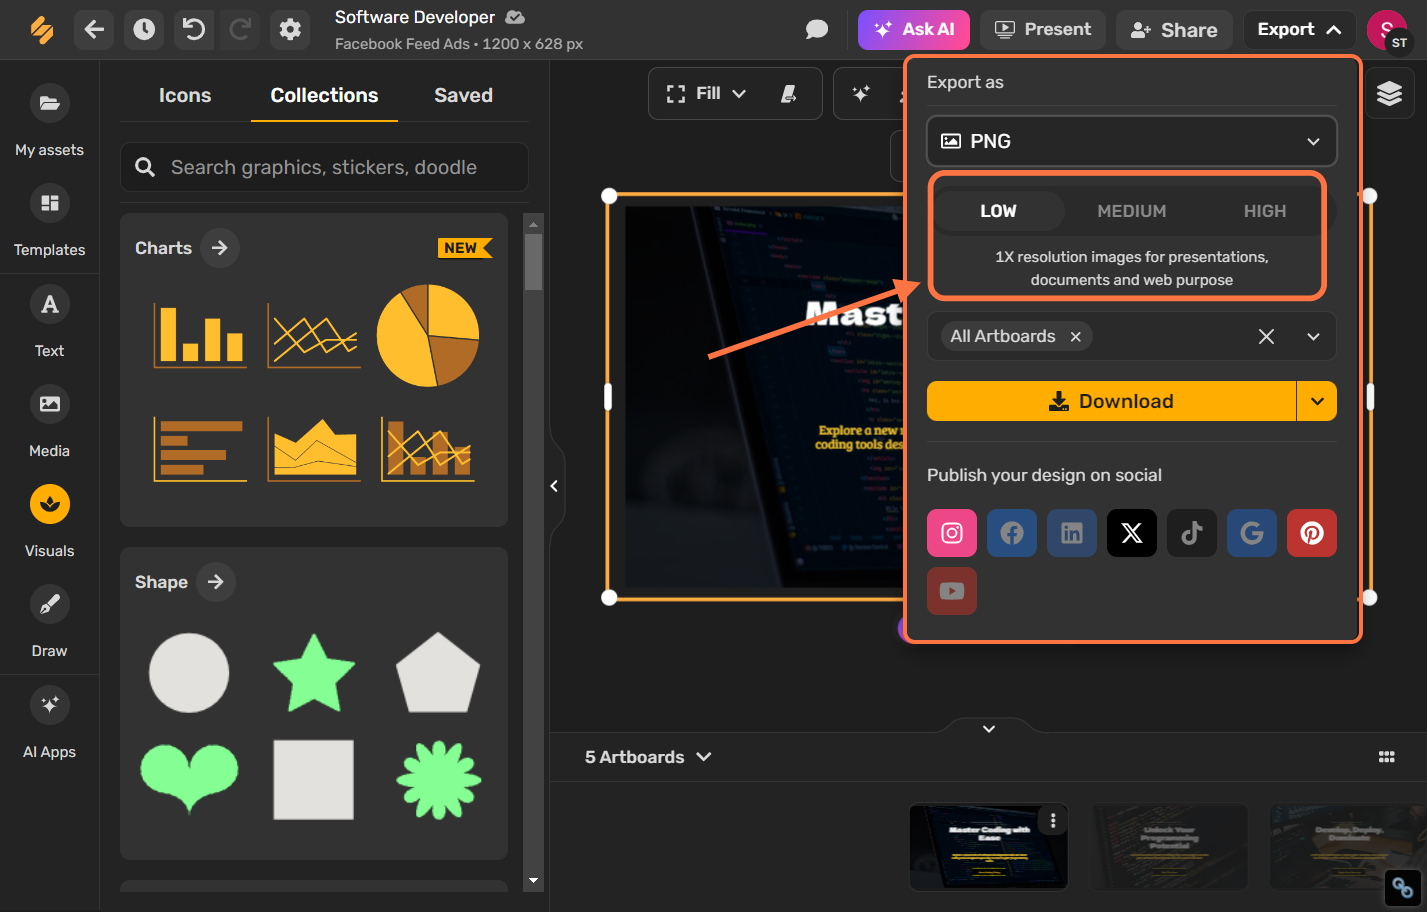1427x912 pixels.
Task: Open the Templates panel
Action: (x=49, y=220)
